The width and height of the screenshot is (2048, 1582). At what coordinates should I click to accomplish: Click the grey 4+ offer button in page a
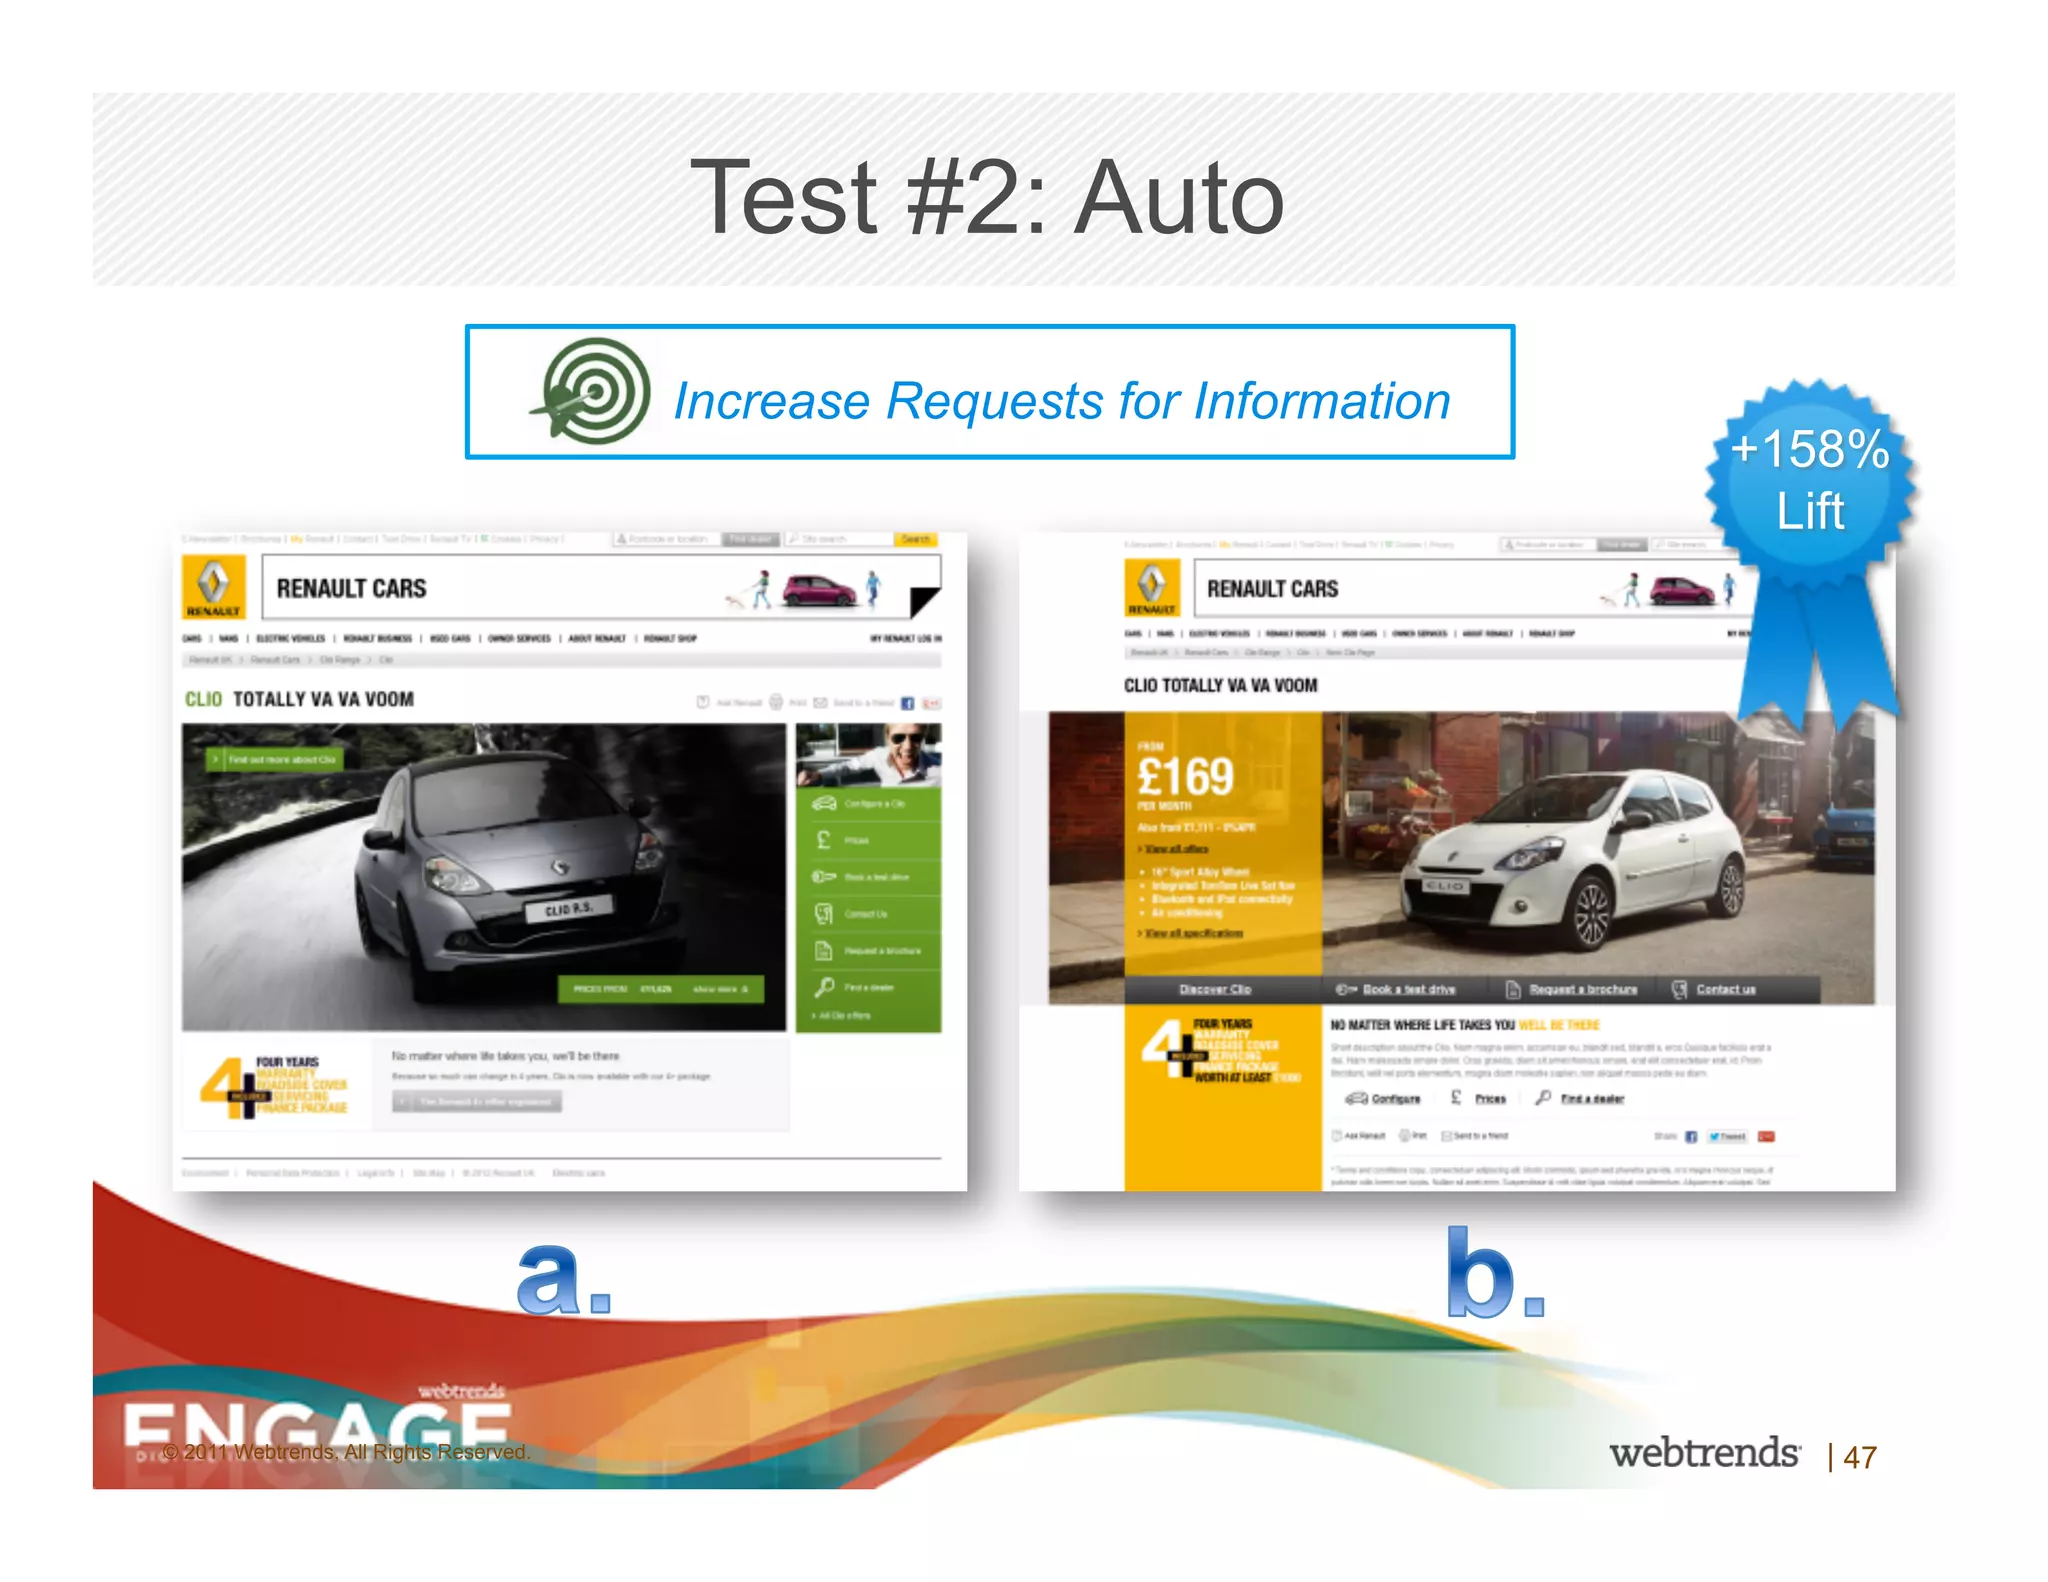[x=477, y=1101]
